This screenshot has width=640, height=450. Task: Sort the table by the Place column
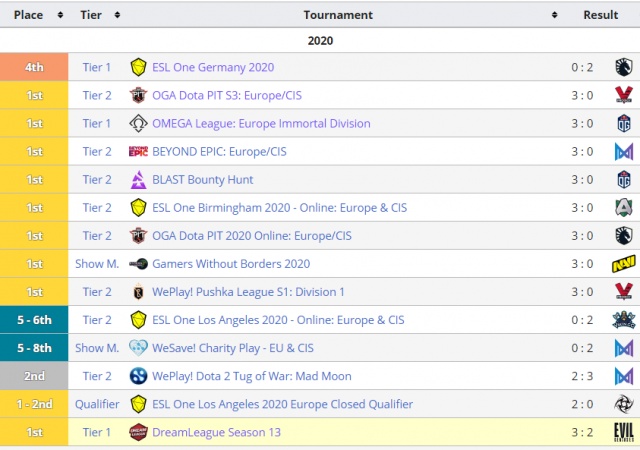(59, 15)
